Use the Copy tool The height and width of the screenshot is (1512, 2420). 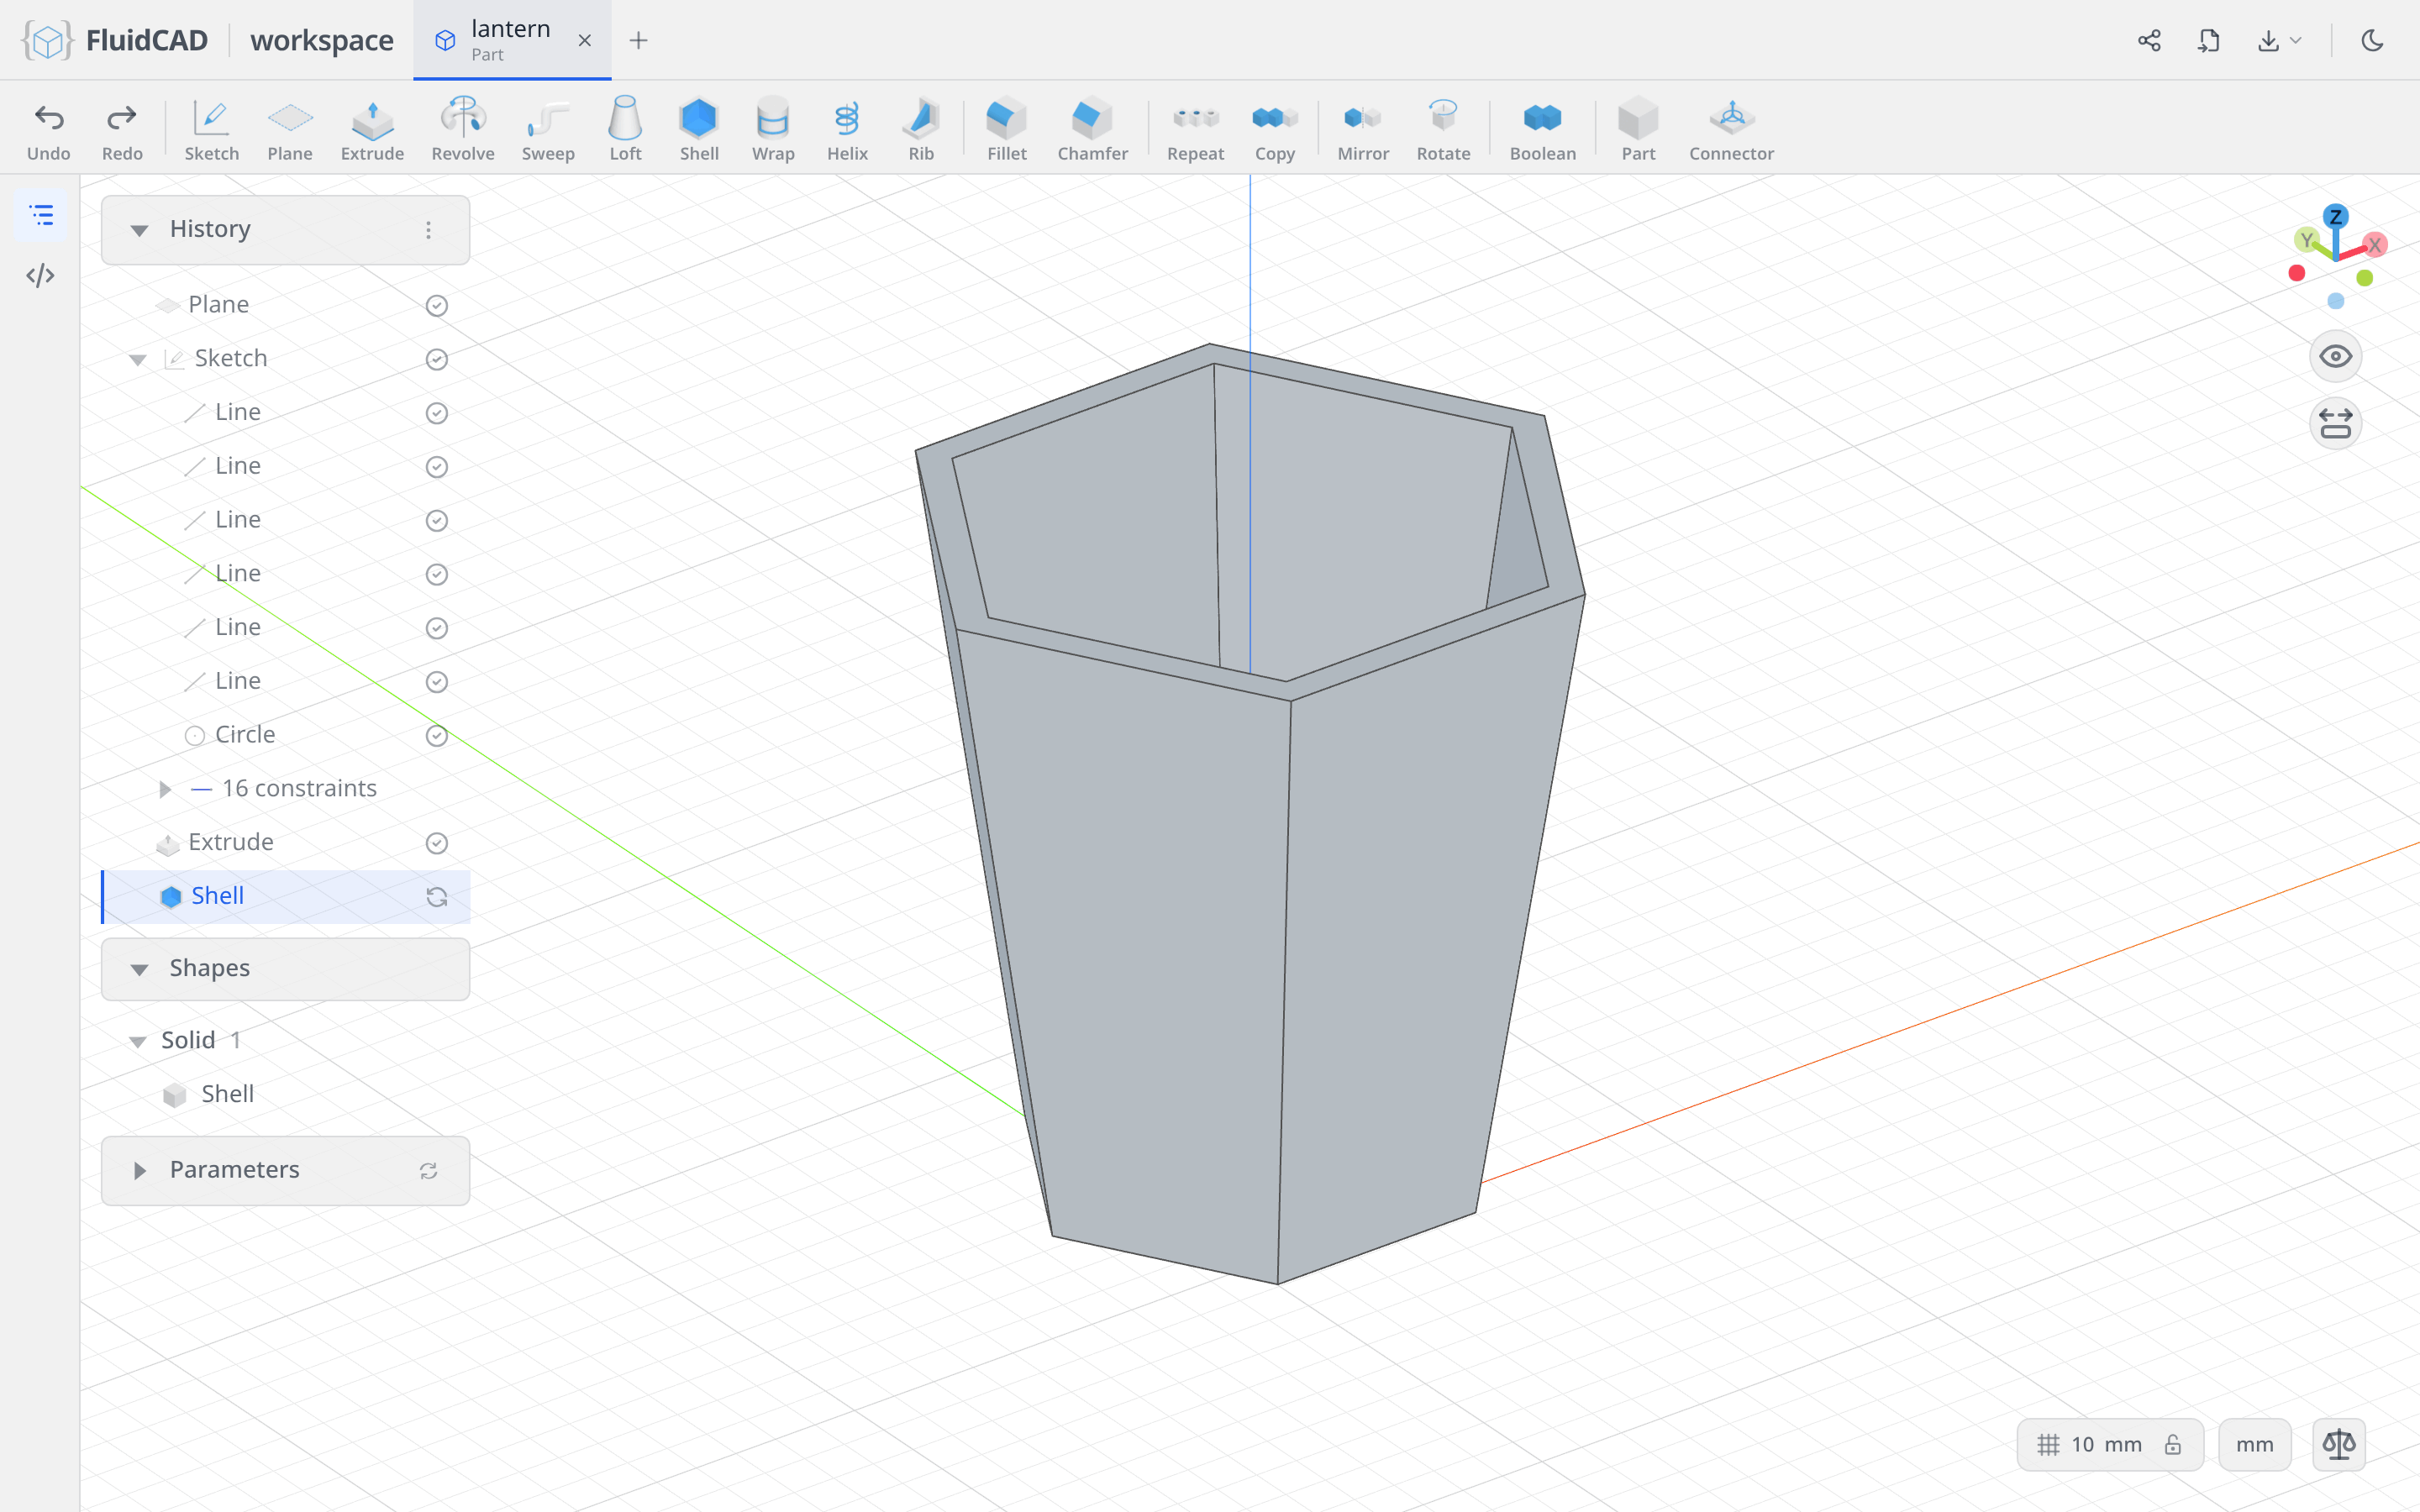[x=1274, y=129]
